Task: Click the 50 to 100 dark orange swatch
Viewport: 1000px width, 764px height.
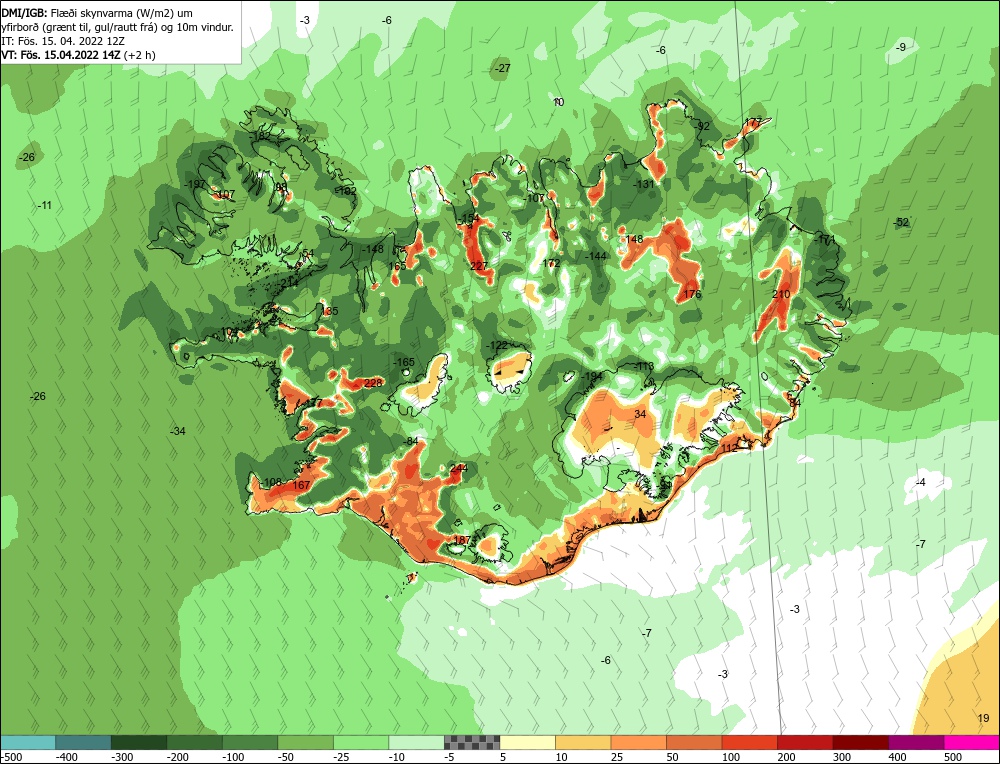Action: pos(694,742)
